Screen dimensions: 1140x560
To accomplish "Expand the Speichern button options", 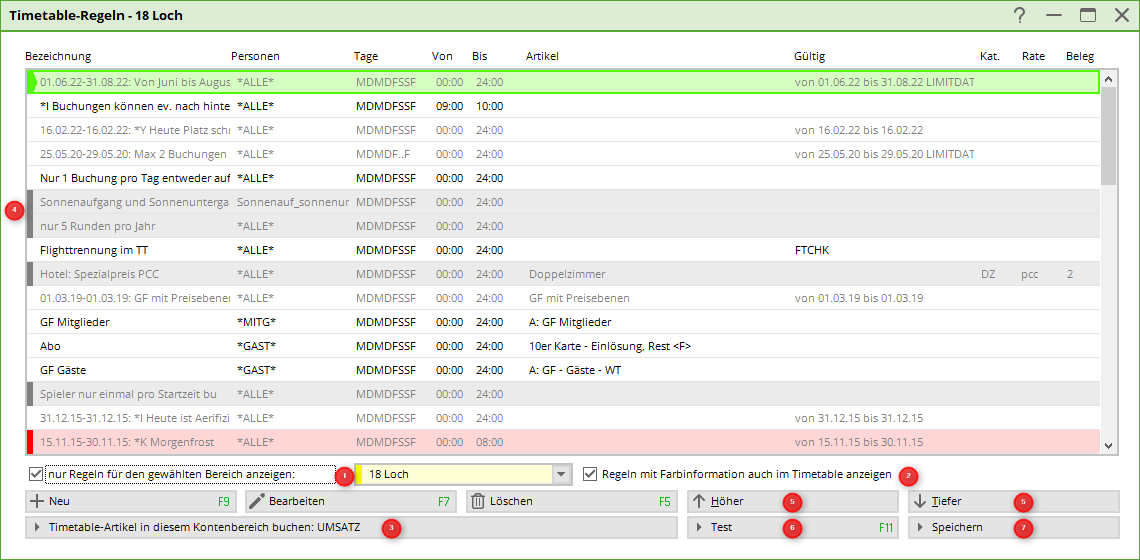I will (x=920, y=527).
